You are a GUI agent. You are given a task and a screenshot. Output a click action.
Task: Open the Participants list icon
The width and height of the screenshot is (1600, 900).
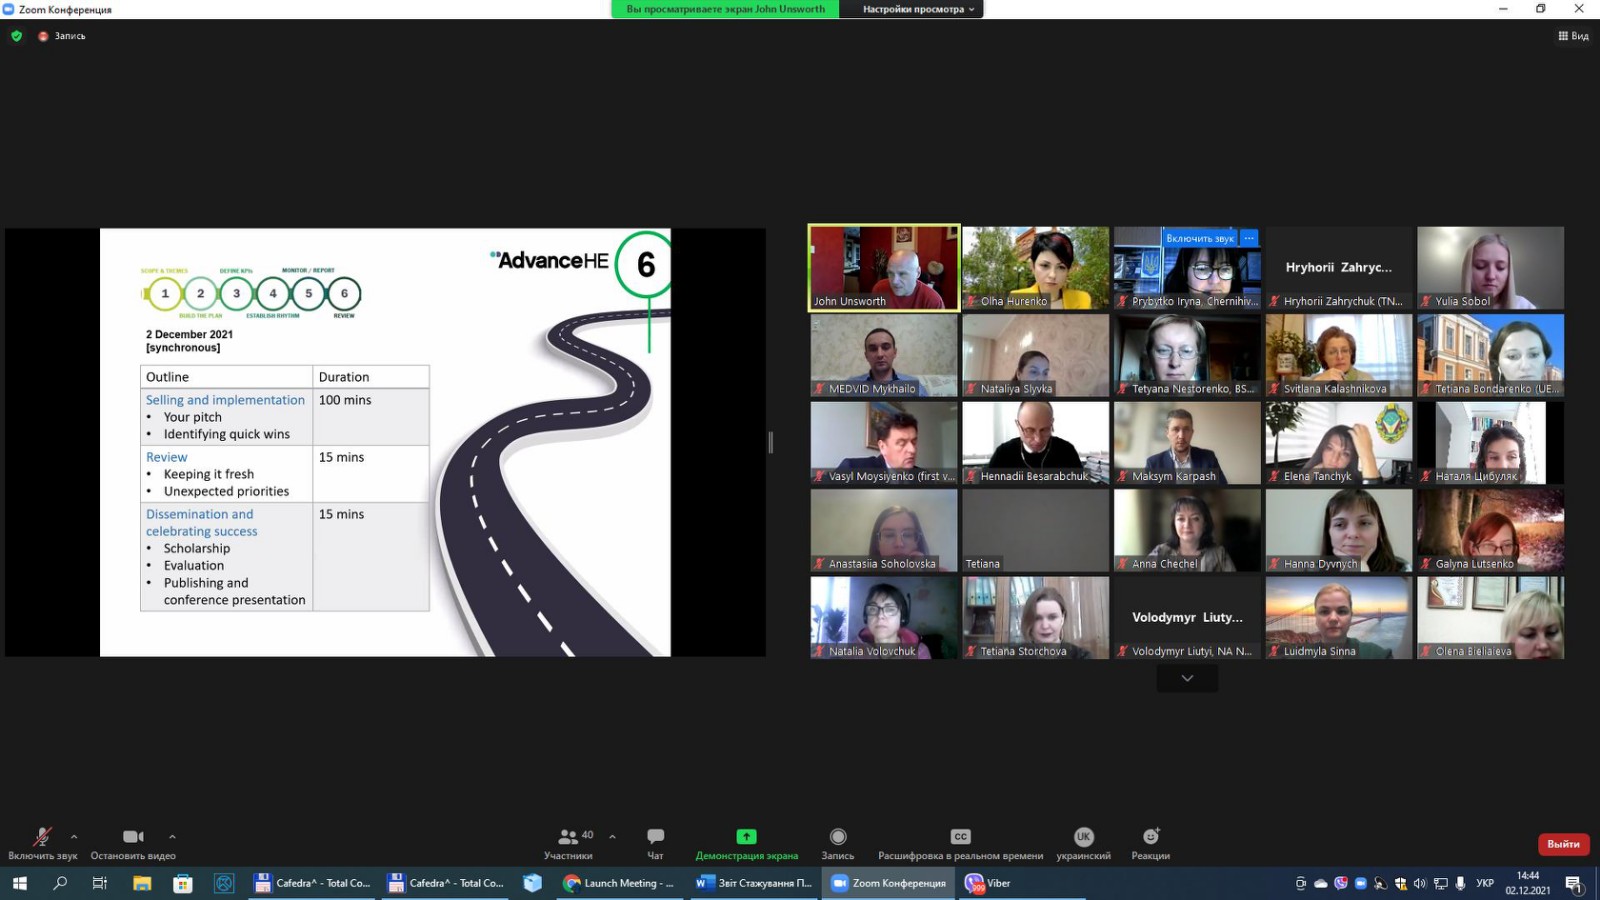[569, 837]
